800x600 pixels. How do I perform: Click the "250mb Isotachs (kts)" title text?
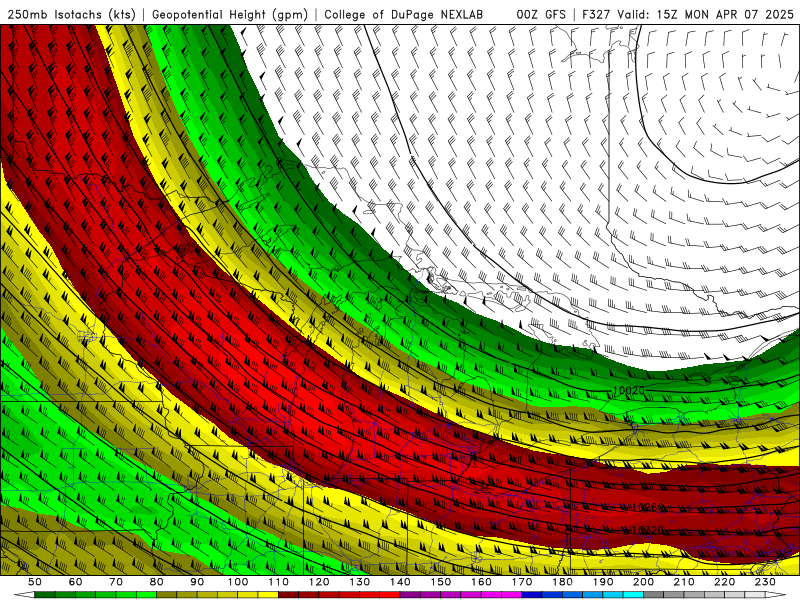coord(71,15)
